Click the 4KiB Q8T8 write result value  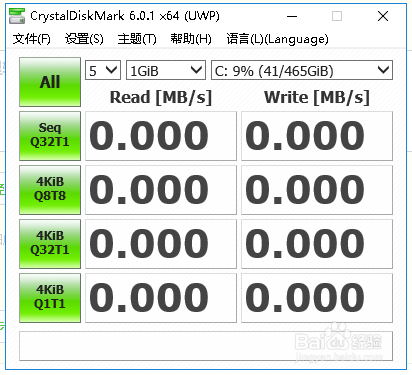click(317, 190)
